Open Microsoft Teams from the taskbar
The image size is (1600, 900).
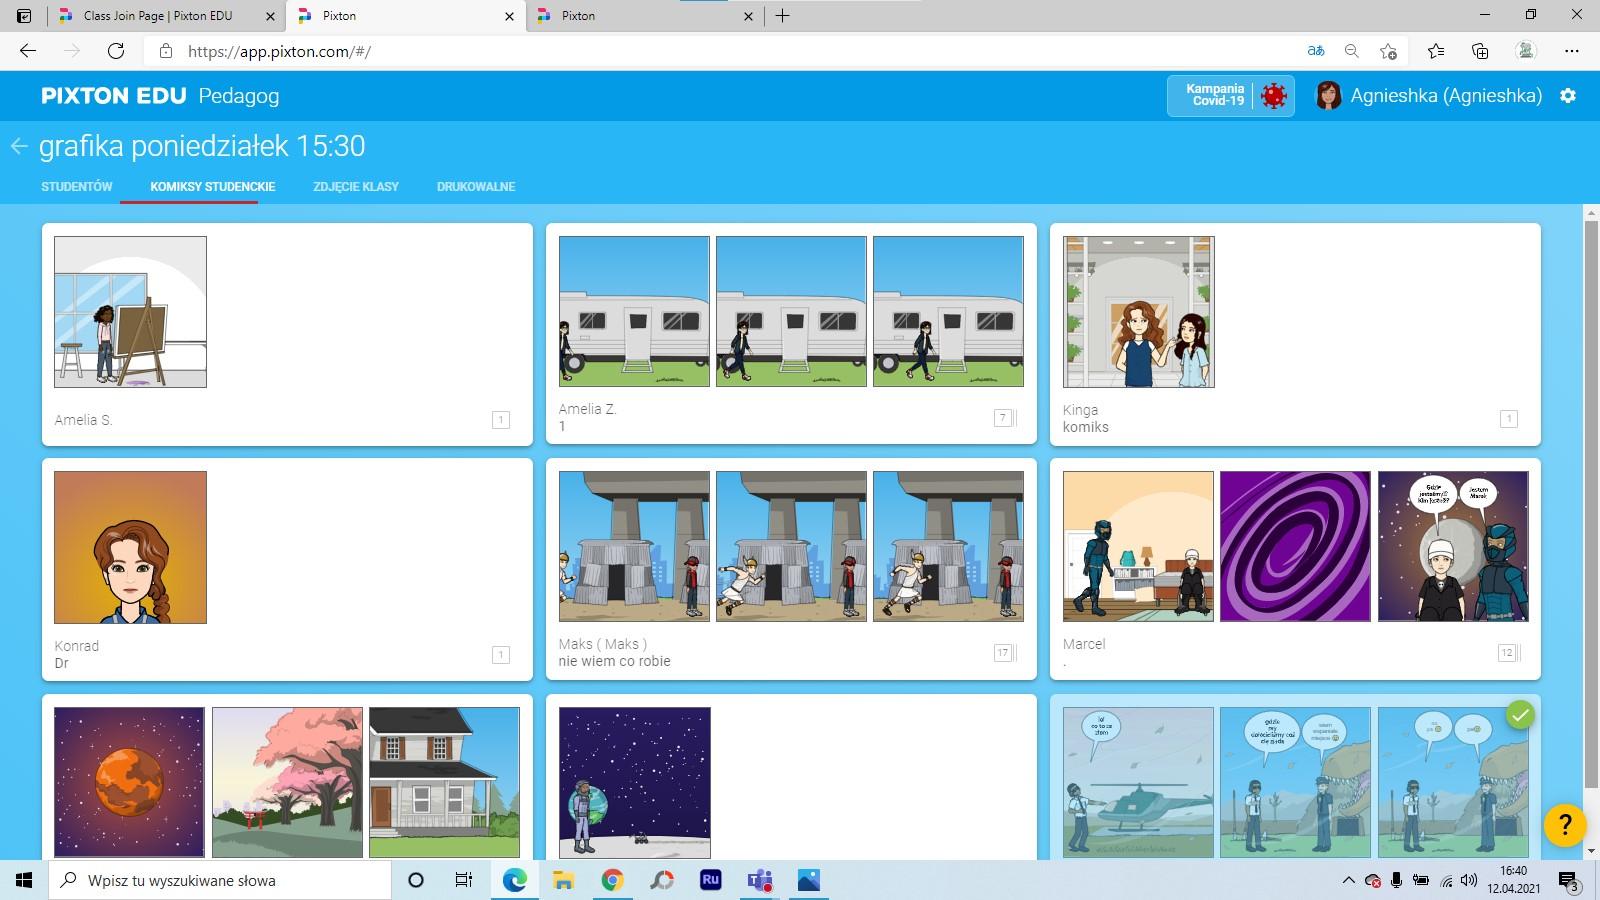pos(760,880)
